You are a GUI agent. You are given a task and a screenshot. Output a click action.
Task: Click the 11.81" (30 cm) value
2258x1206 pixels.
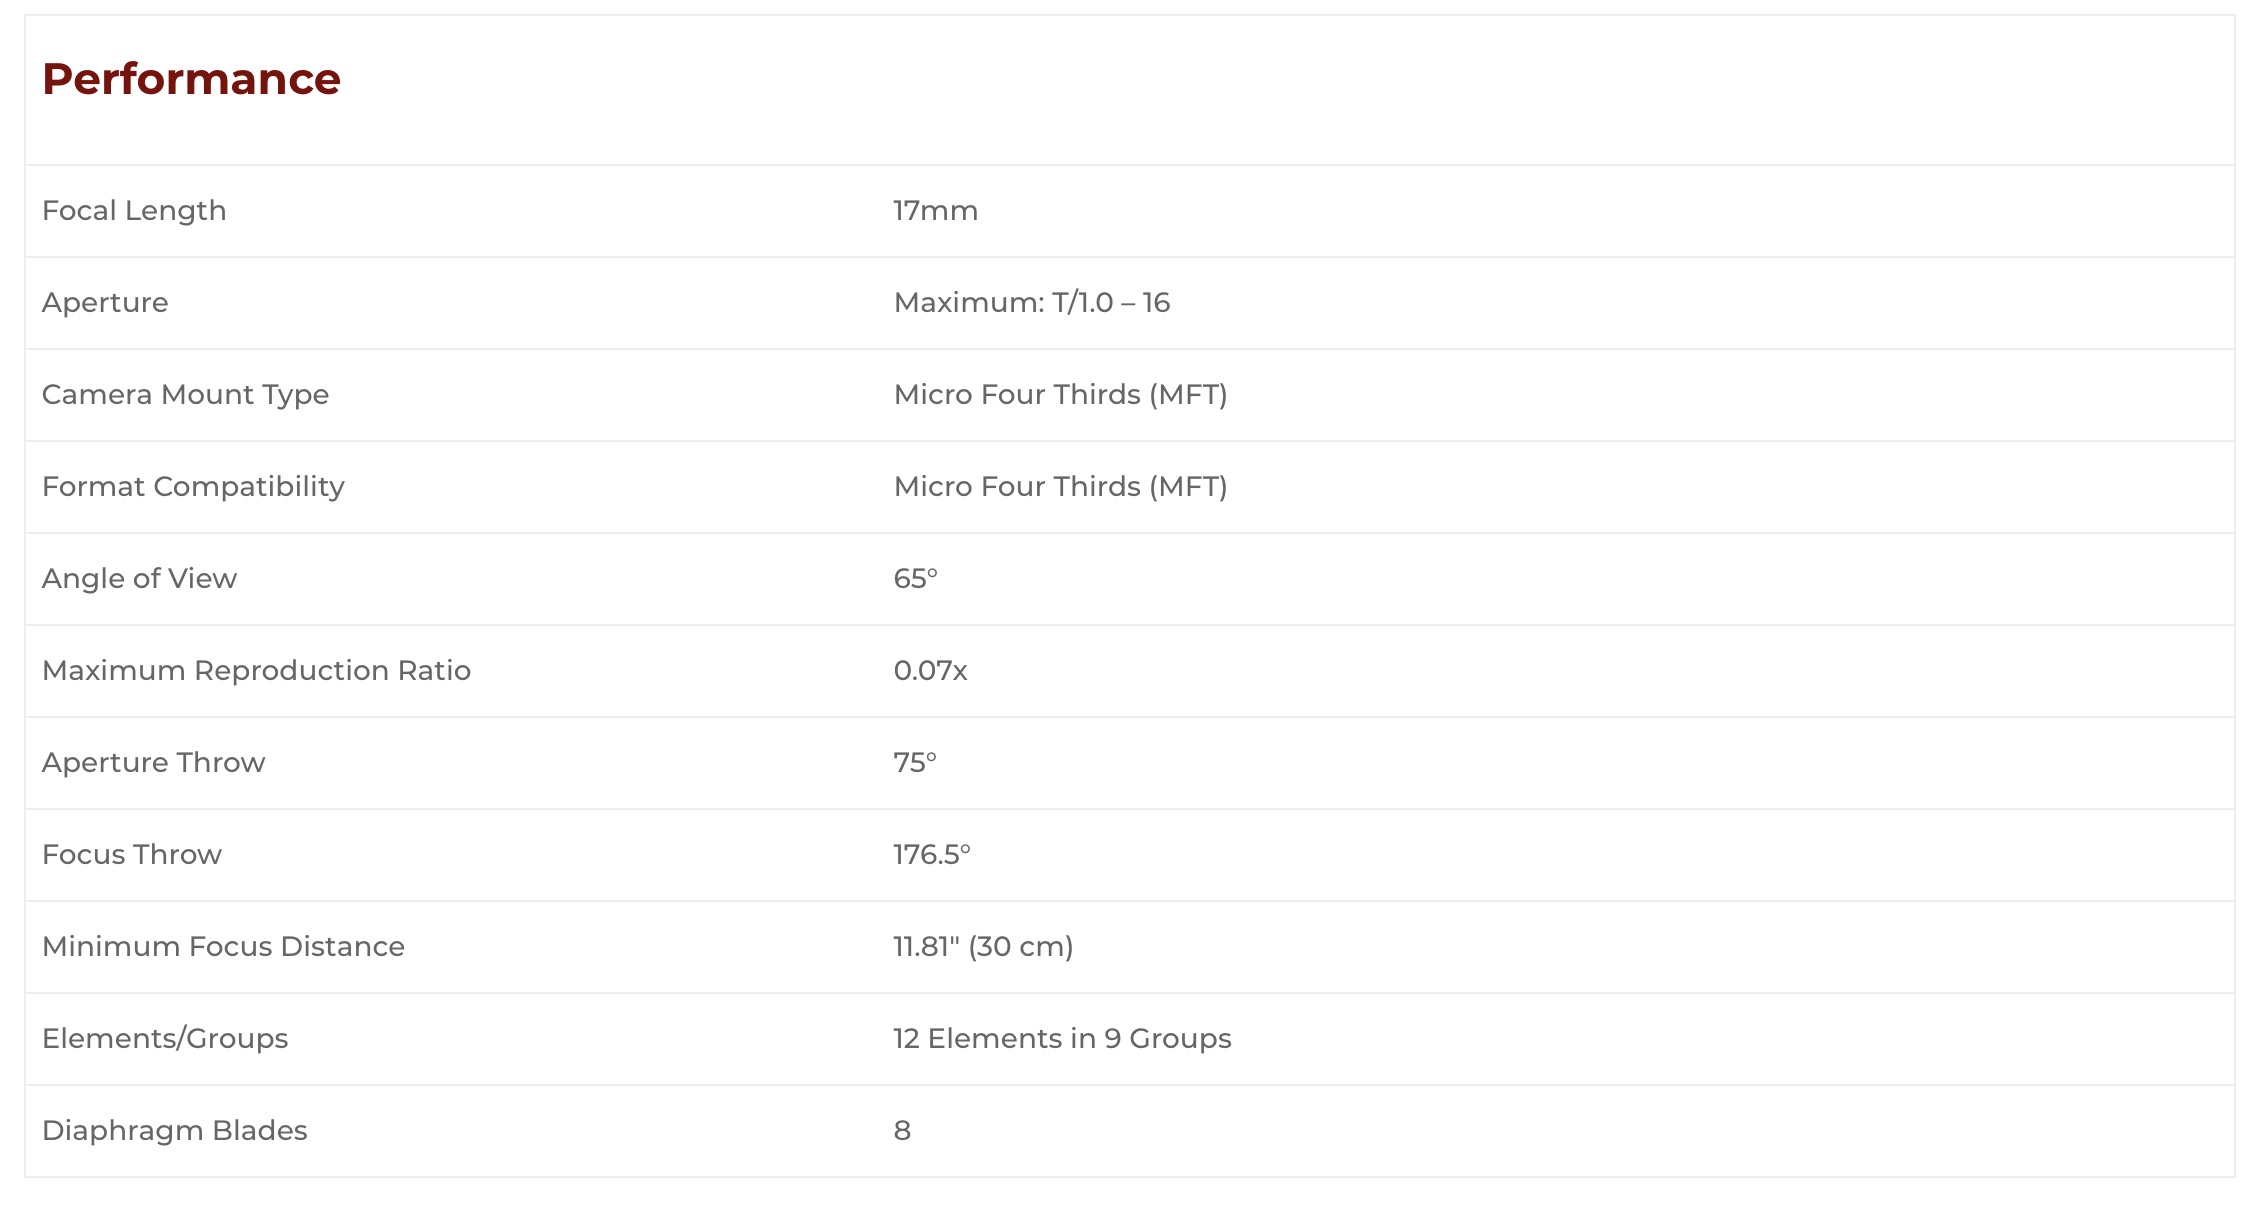coord(983,947)
